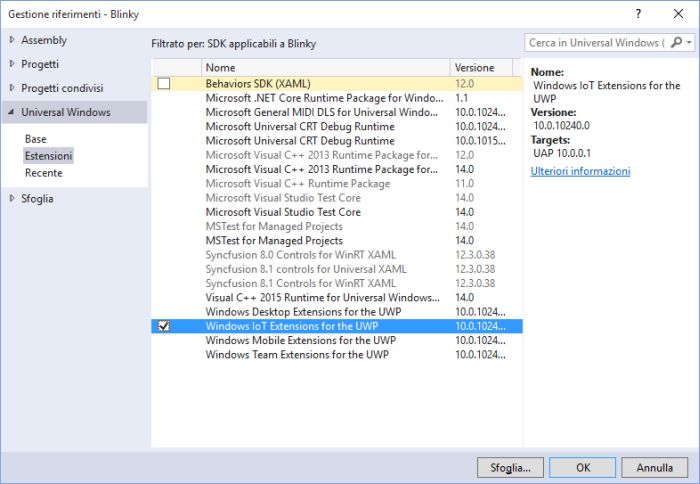Expand the Sfoglia node
700x484 pixels.
click(12, 198)
